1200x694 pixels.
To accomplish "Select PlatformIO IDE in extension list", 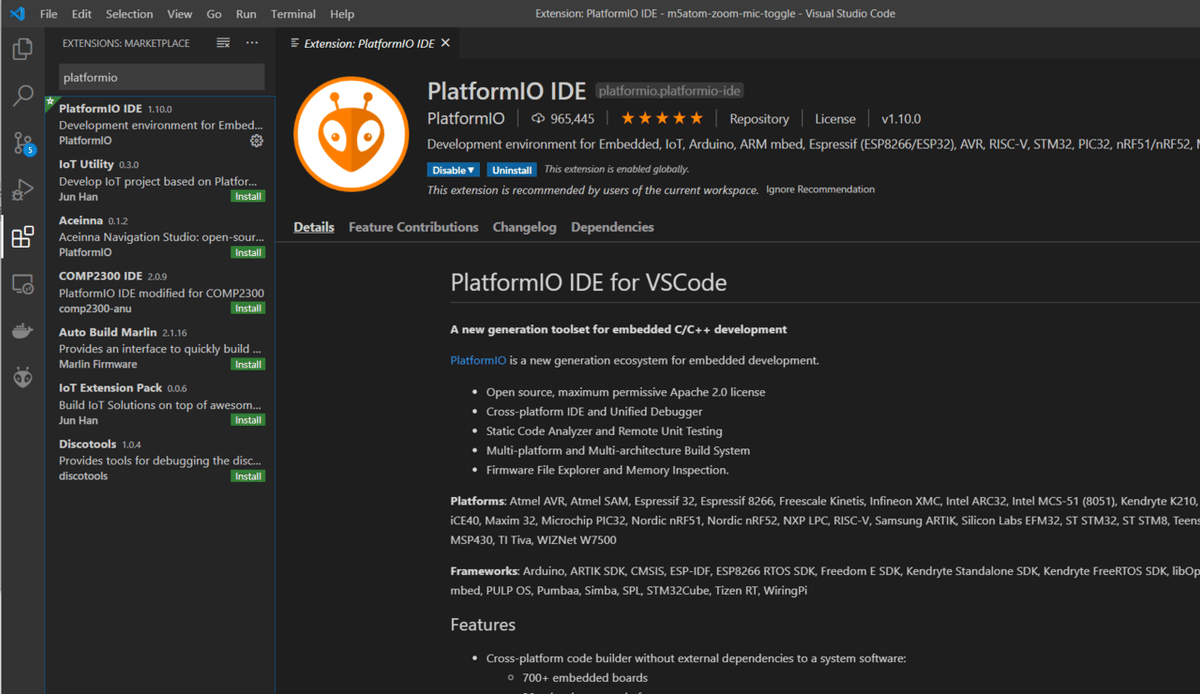I will 160,124.
